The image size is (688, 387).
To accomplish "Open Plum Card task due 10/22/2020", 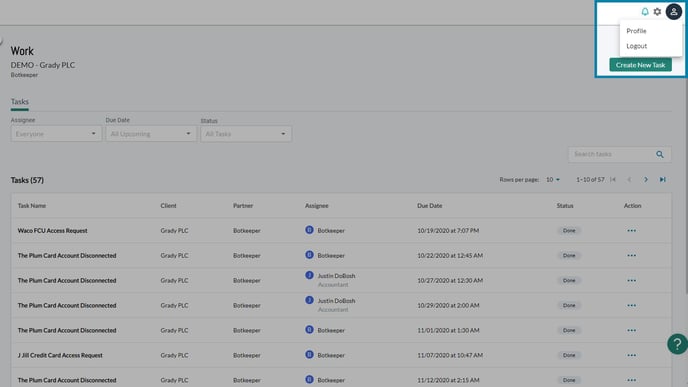I will (x=67, y=255).
